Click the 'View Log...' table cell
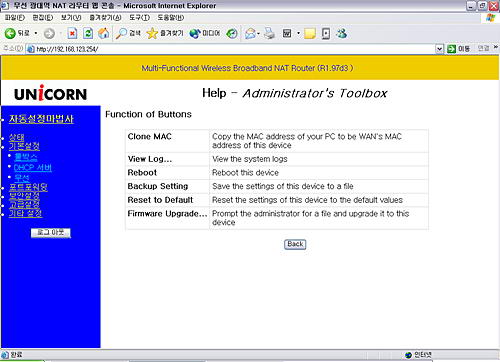Screen dimensions: 500x362 point(168,159)
